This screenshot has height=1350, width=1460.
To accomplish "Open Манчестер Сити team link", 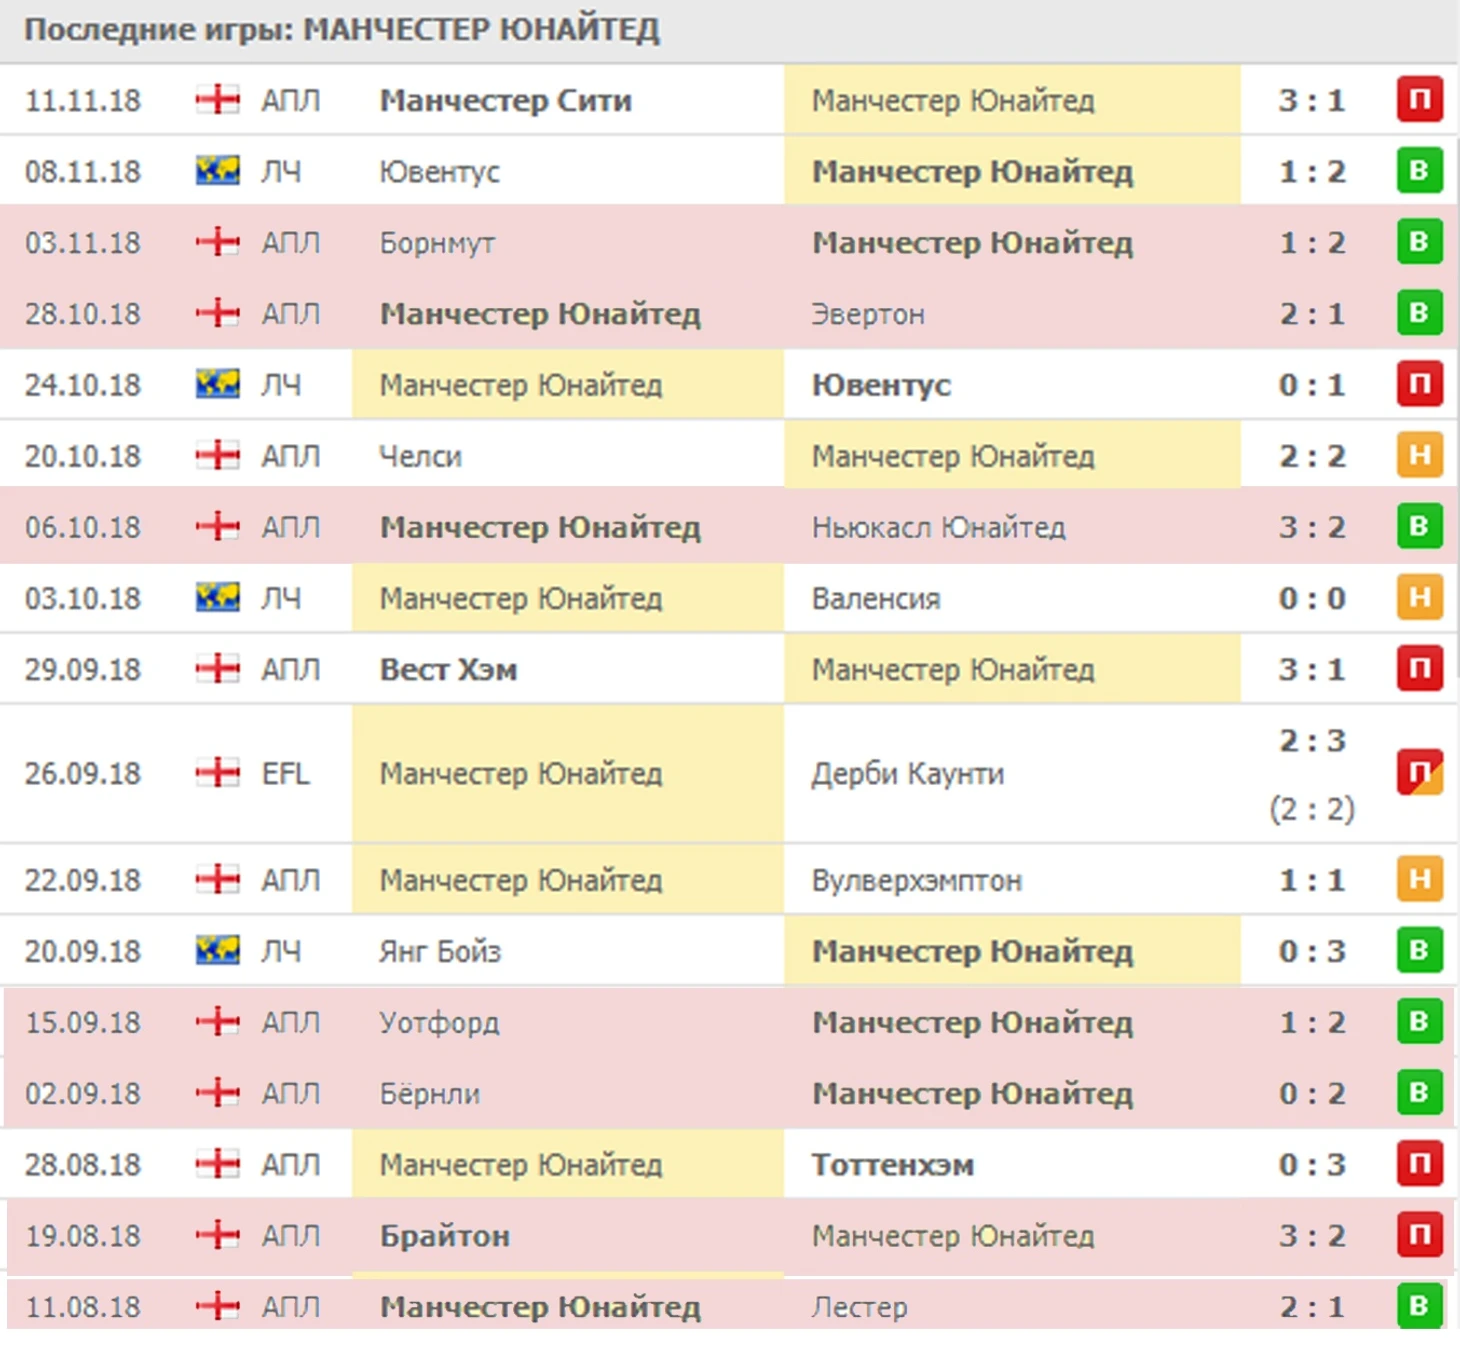I will [x=505, y=101].
